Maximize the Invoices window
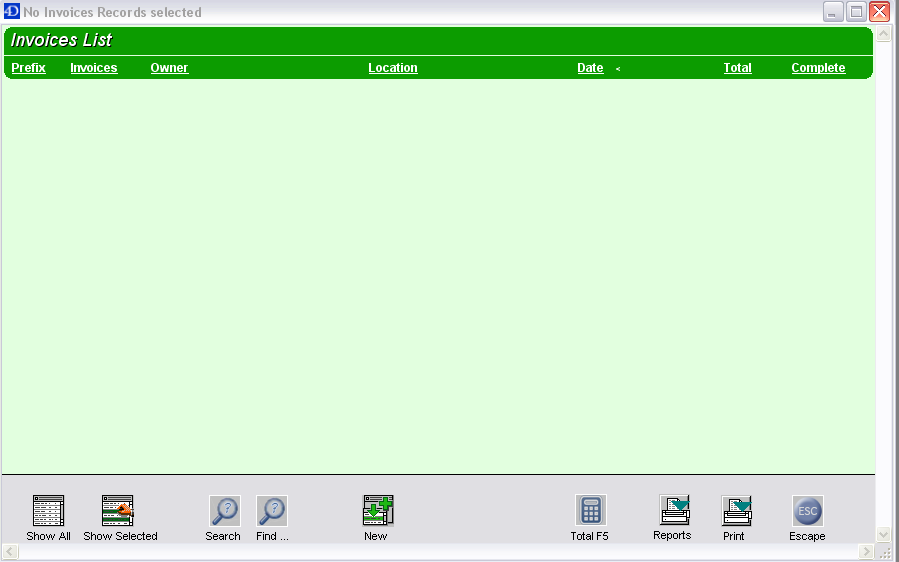 pyautogui.click(x=857, y=12)
